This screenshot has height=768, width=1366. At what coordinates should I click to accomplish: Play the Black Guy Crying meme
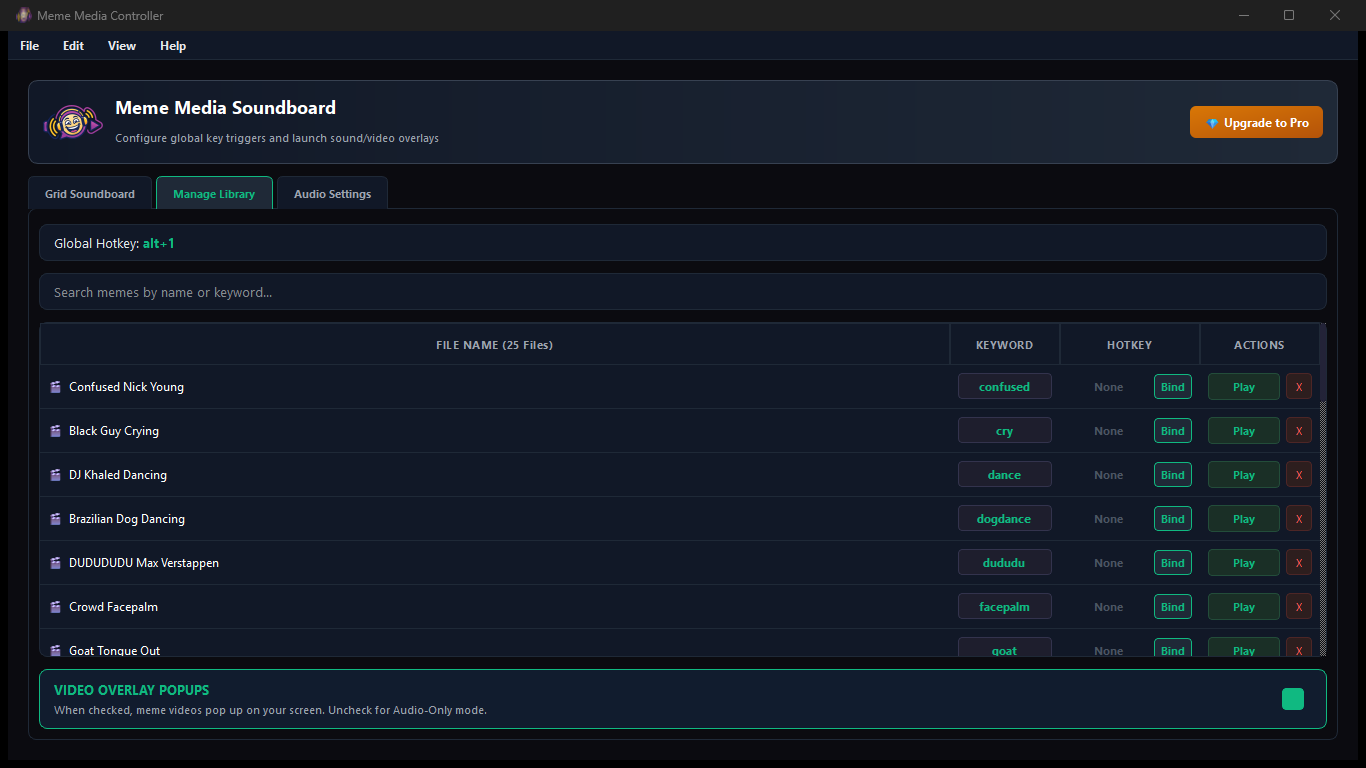(x=1244, y=431)
